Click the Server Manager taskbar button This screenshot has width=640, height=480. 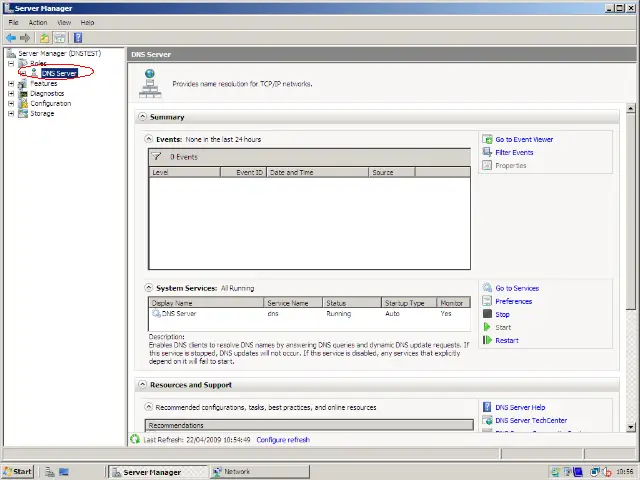pyautogui.click(x=158, y=472)
